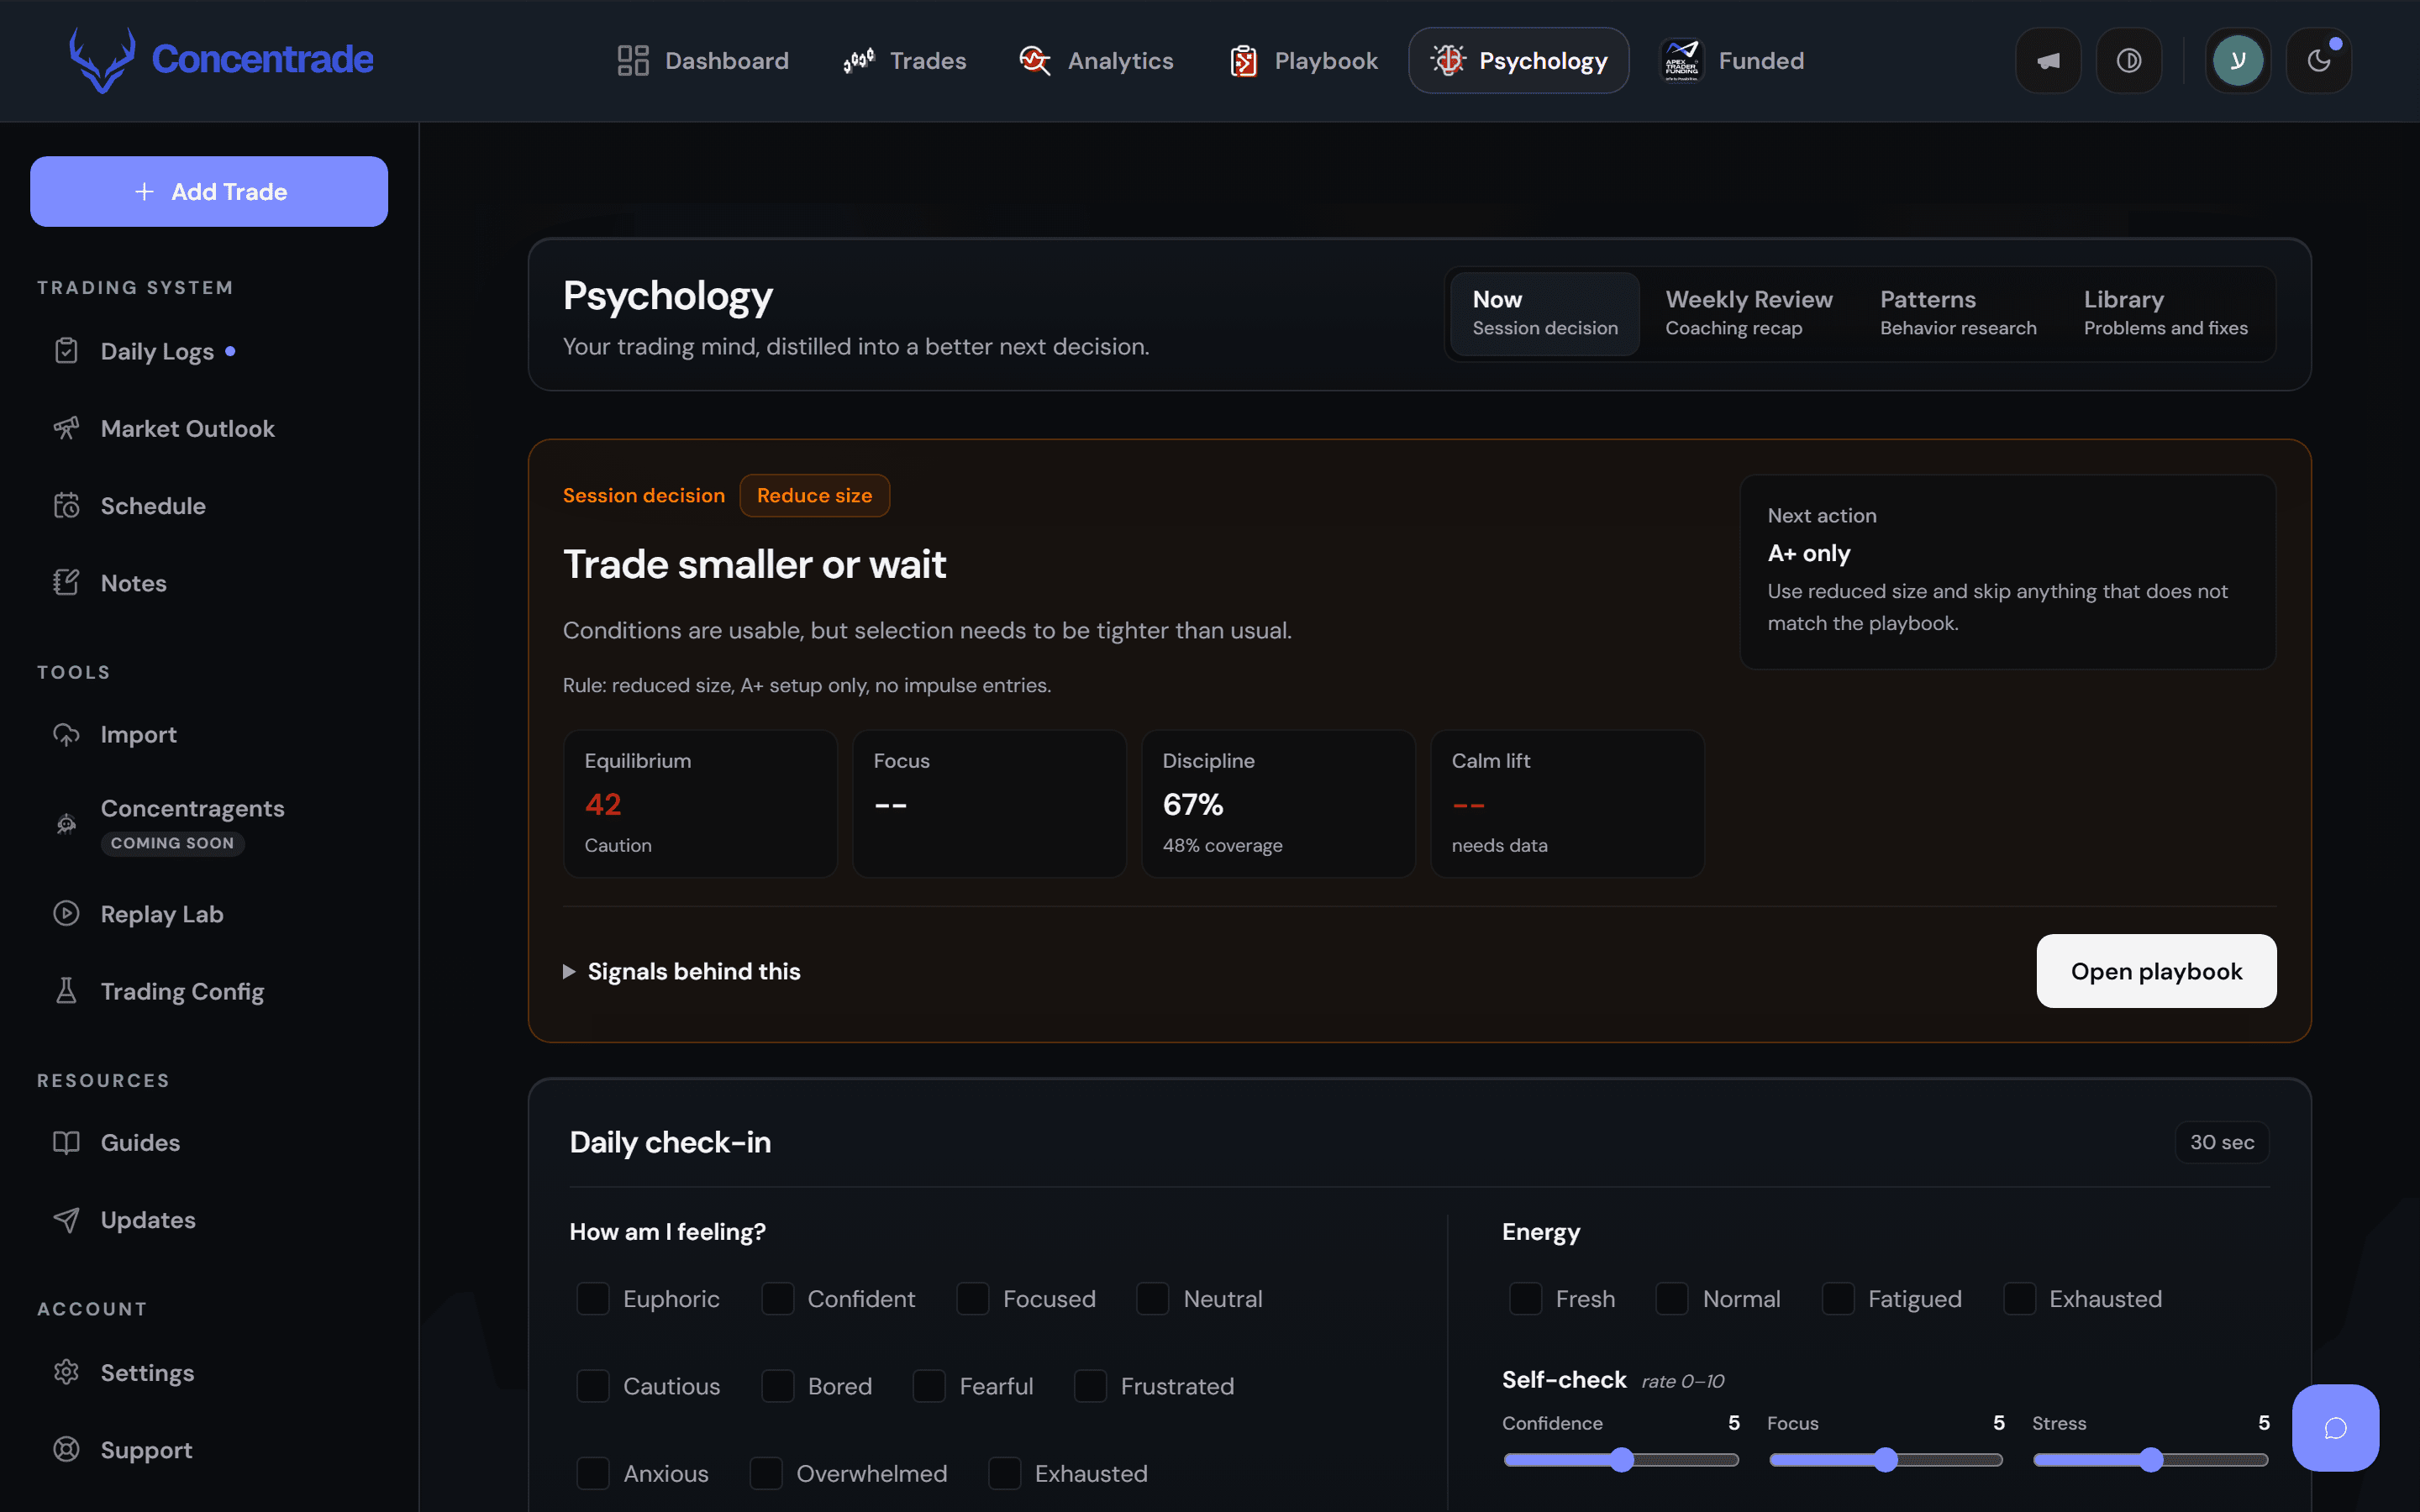
Task: Click the Trades candlestick icon
Action: click(x=858, y=61)
